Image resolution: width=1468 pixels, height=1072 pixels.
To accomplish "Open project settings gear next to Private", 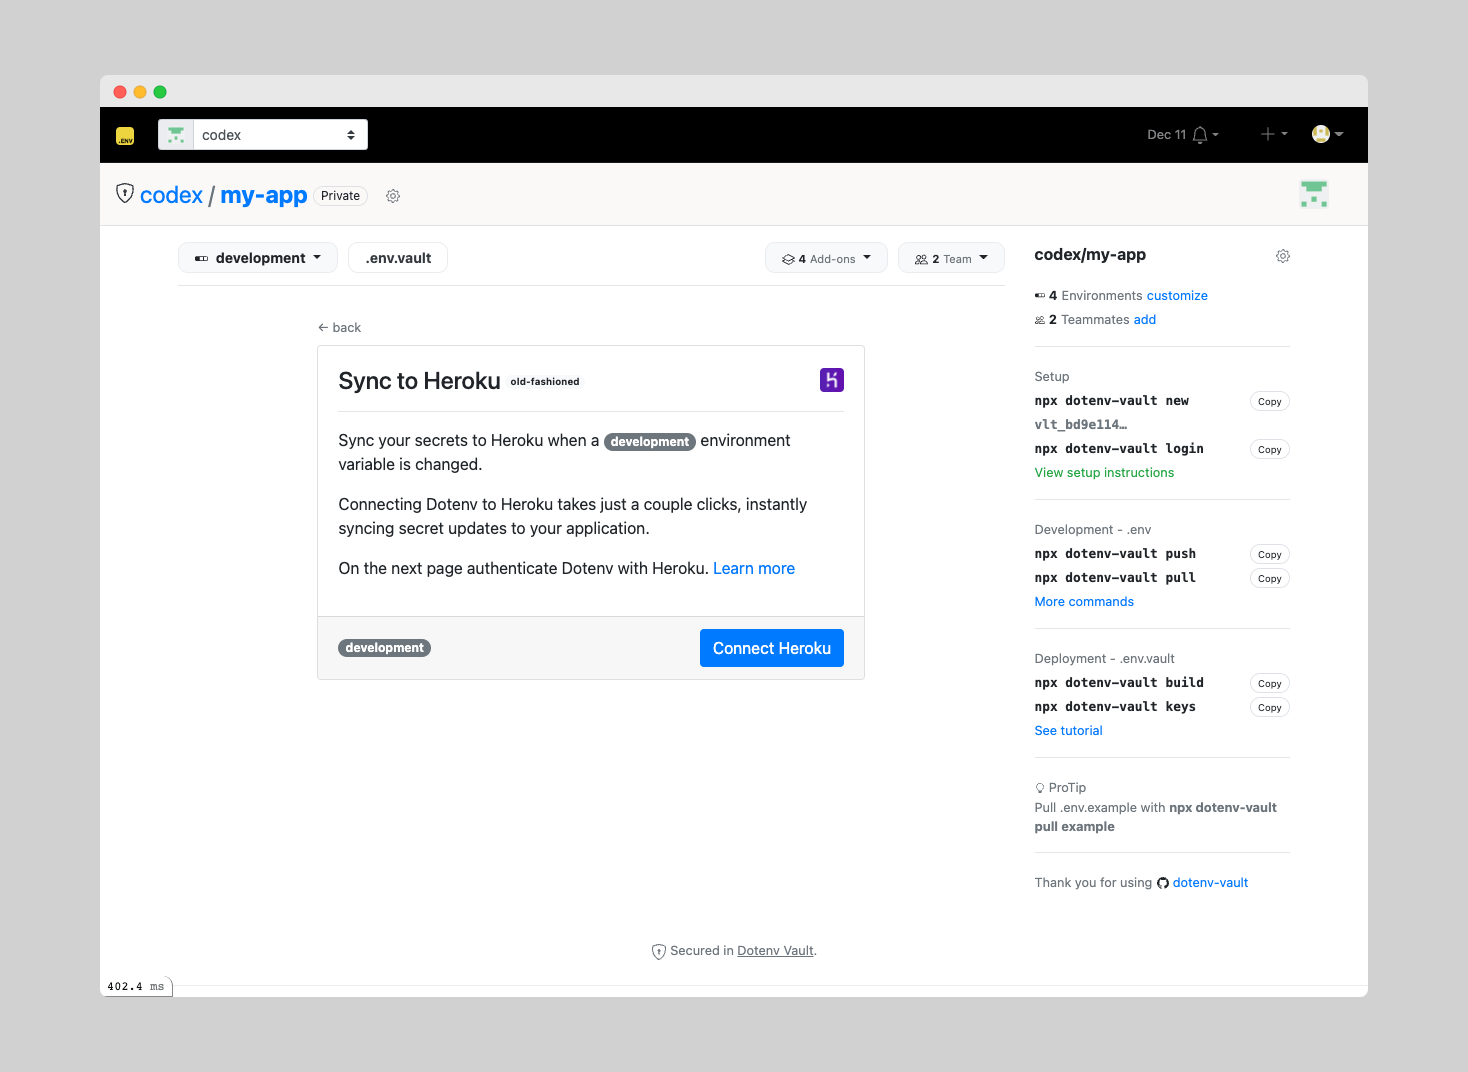I will click(393, 196).
